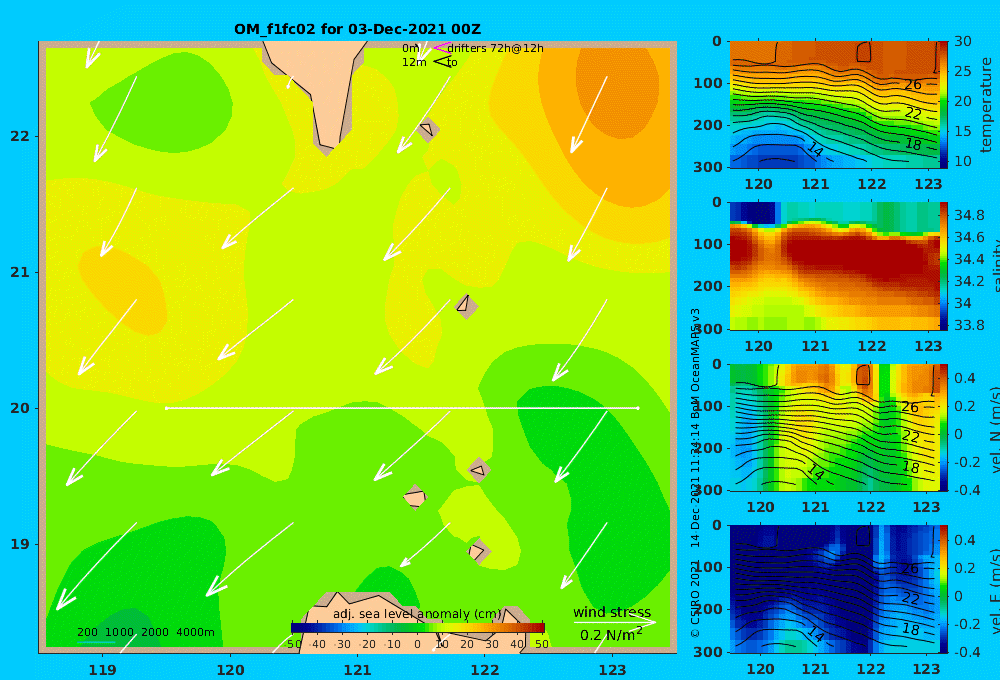This screenshot has height=680, width=1000.
Task: Click the white transect line along 20N
Action: tap(402, 408)
